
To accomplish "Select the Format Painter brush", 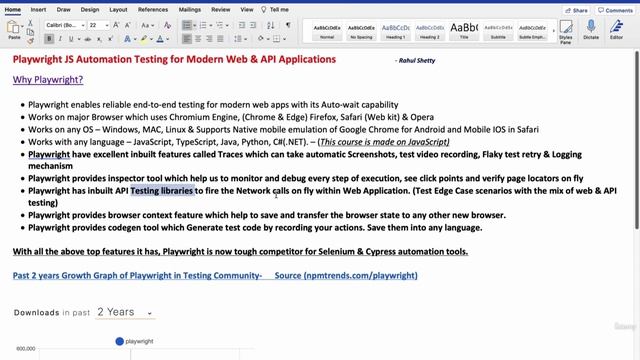I will [x=30, y=40].
